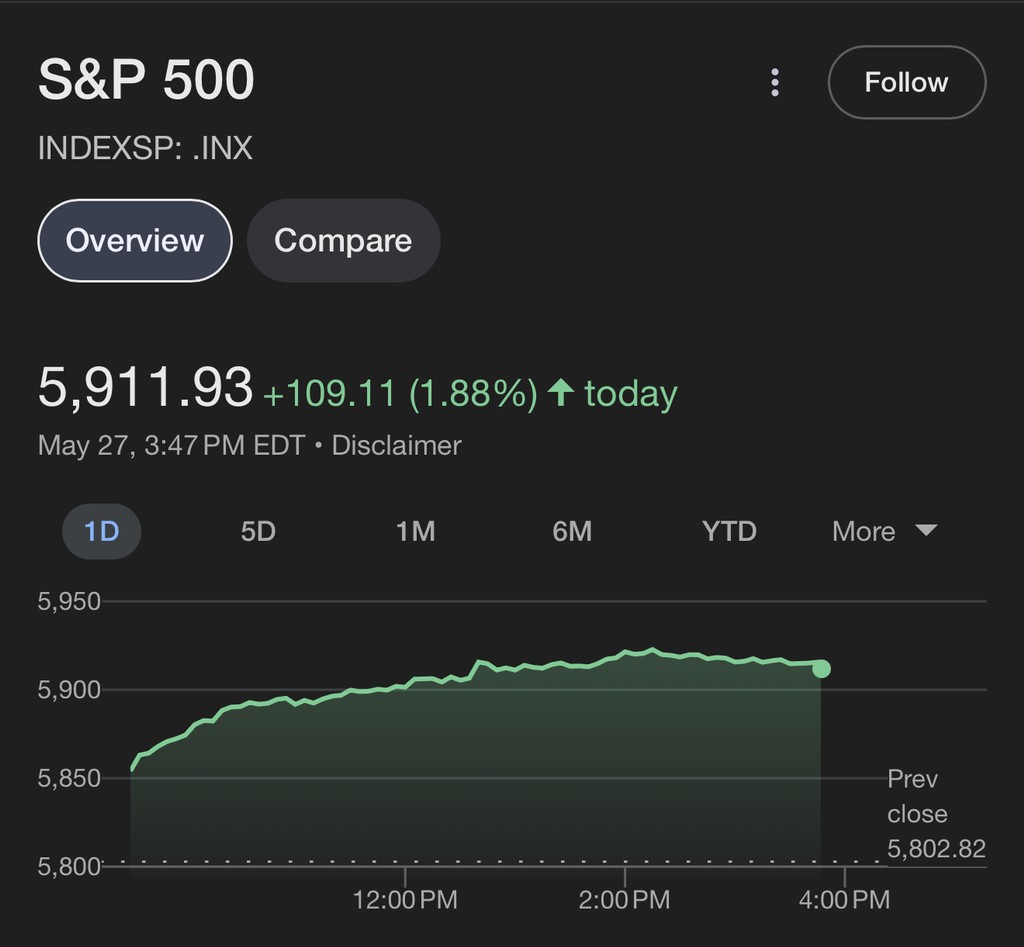Open the Disclaimer link
Screen dimensions: 1024x947
tap(396, 445)
